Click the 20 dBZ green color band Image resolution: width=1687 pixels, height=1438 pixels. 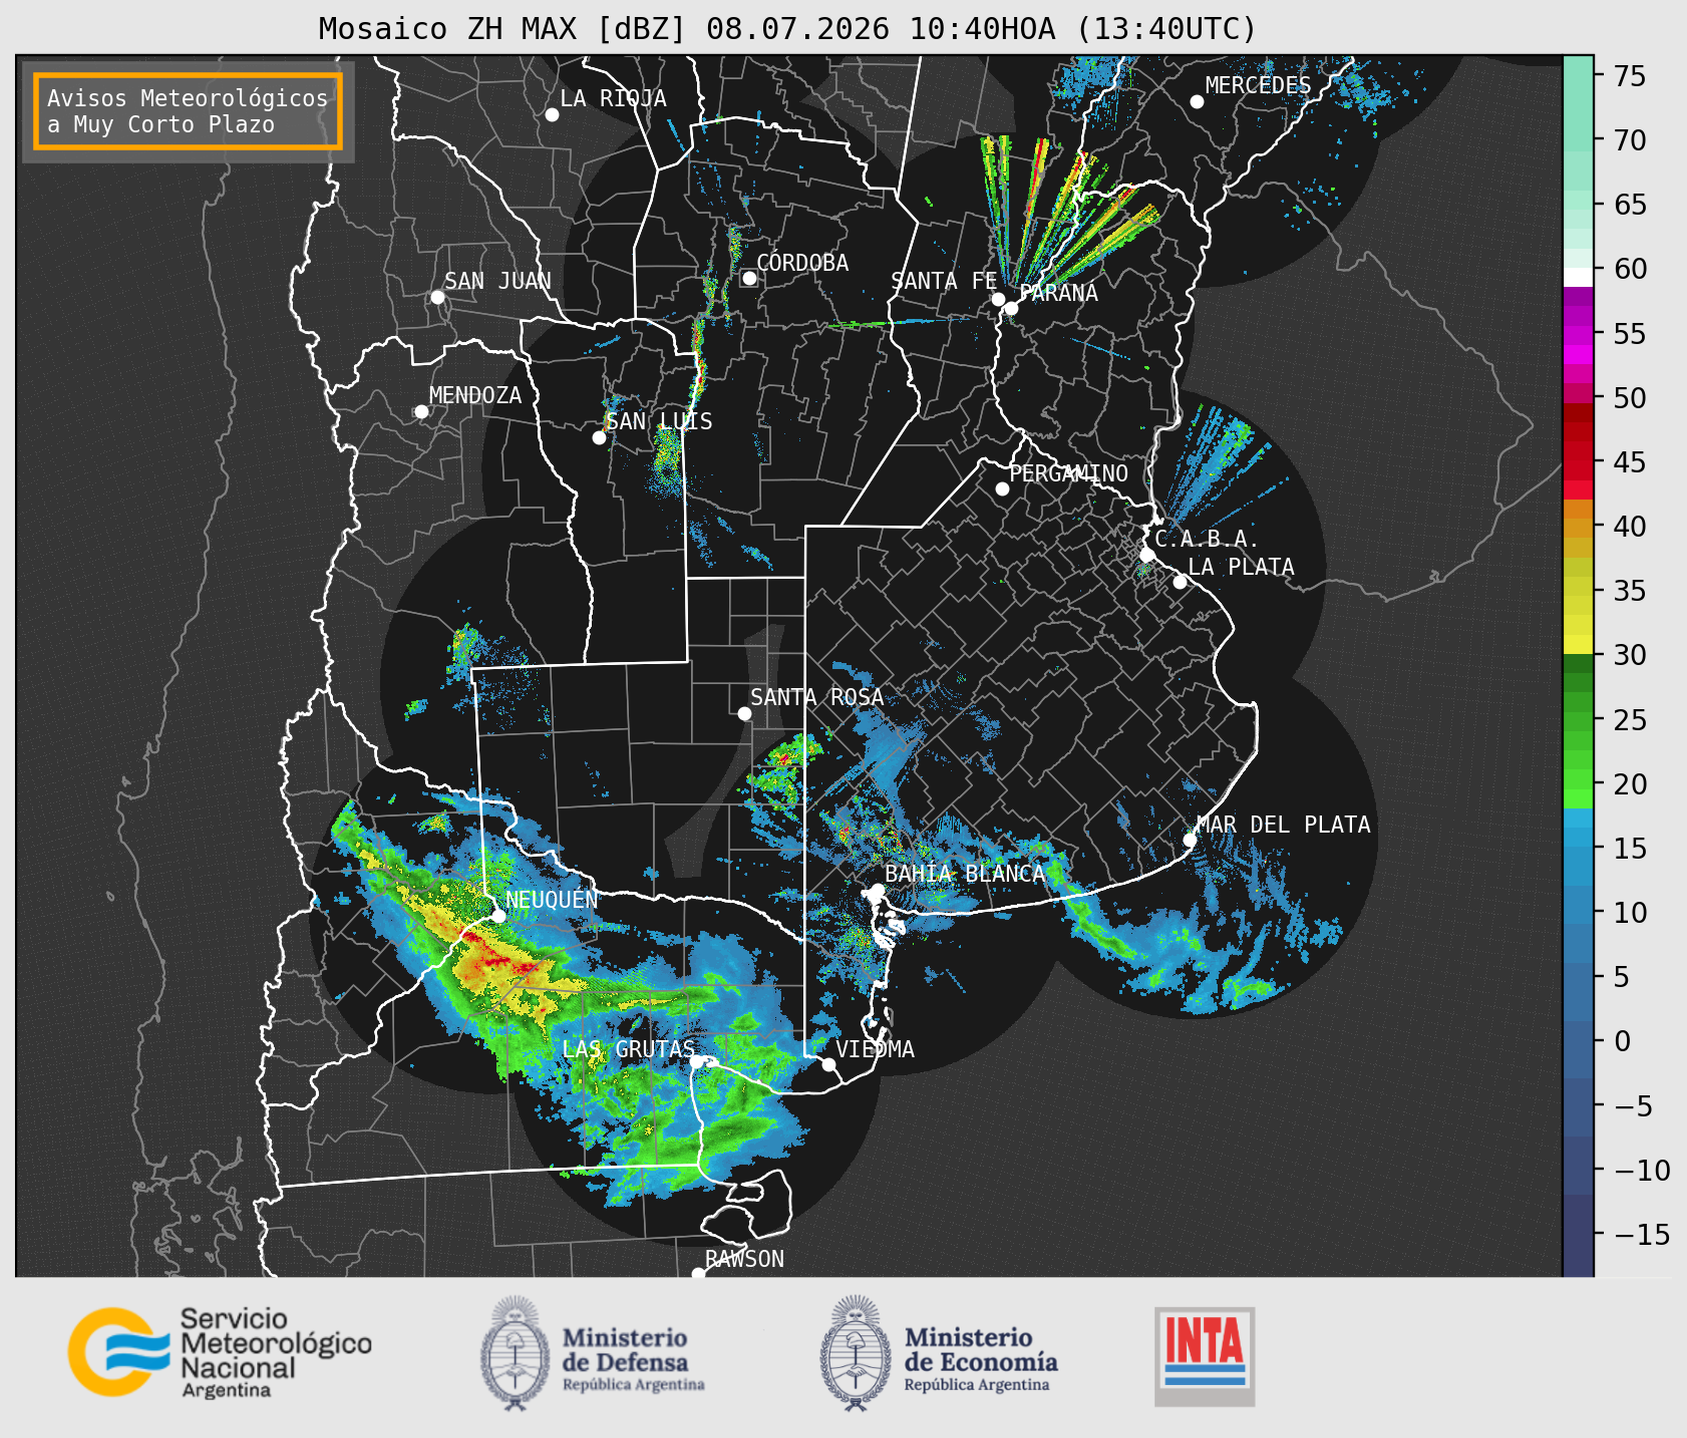point(1577,782)
